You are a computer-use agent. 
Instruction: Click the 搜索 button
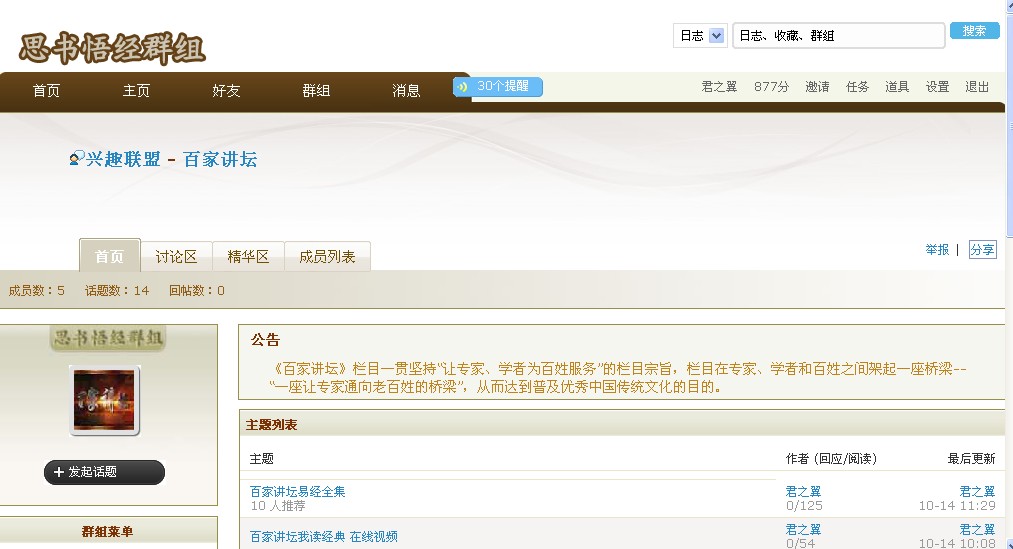tap(974, 30)
